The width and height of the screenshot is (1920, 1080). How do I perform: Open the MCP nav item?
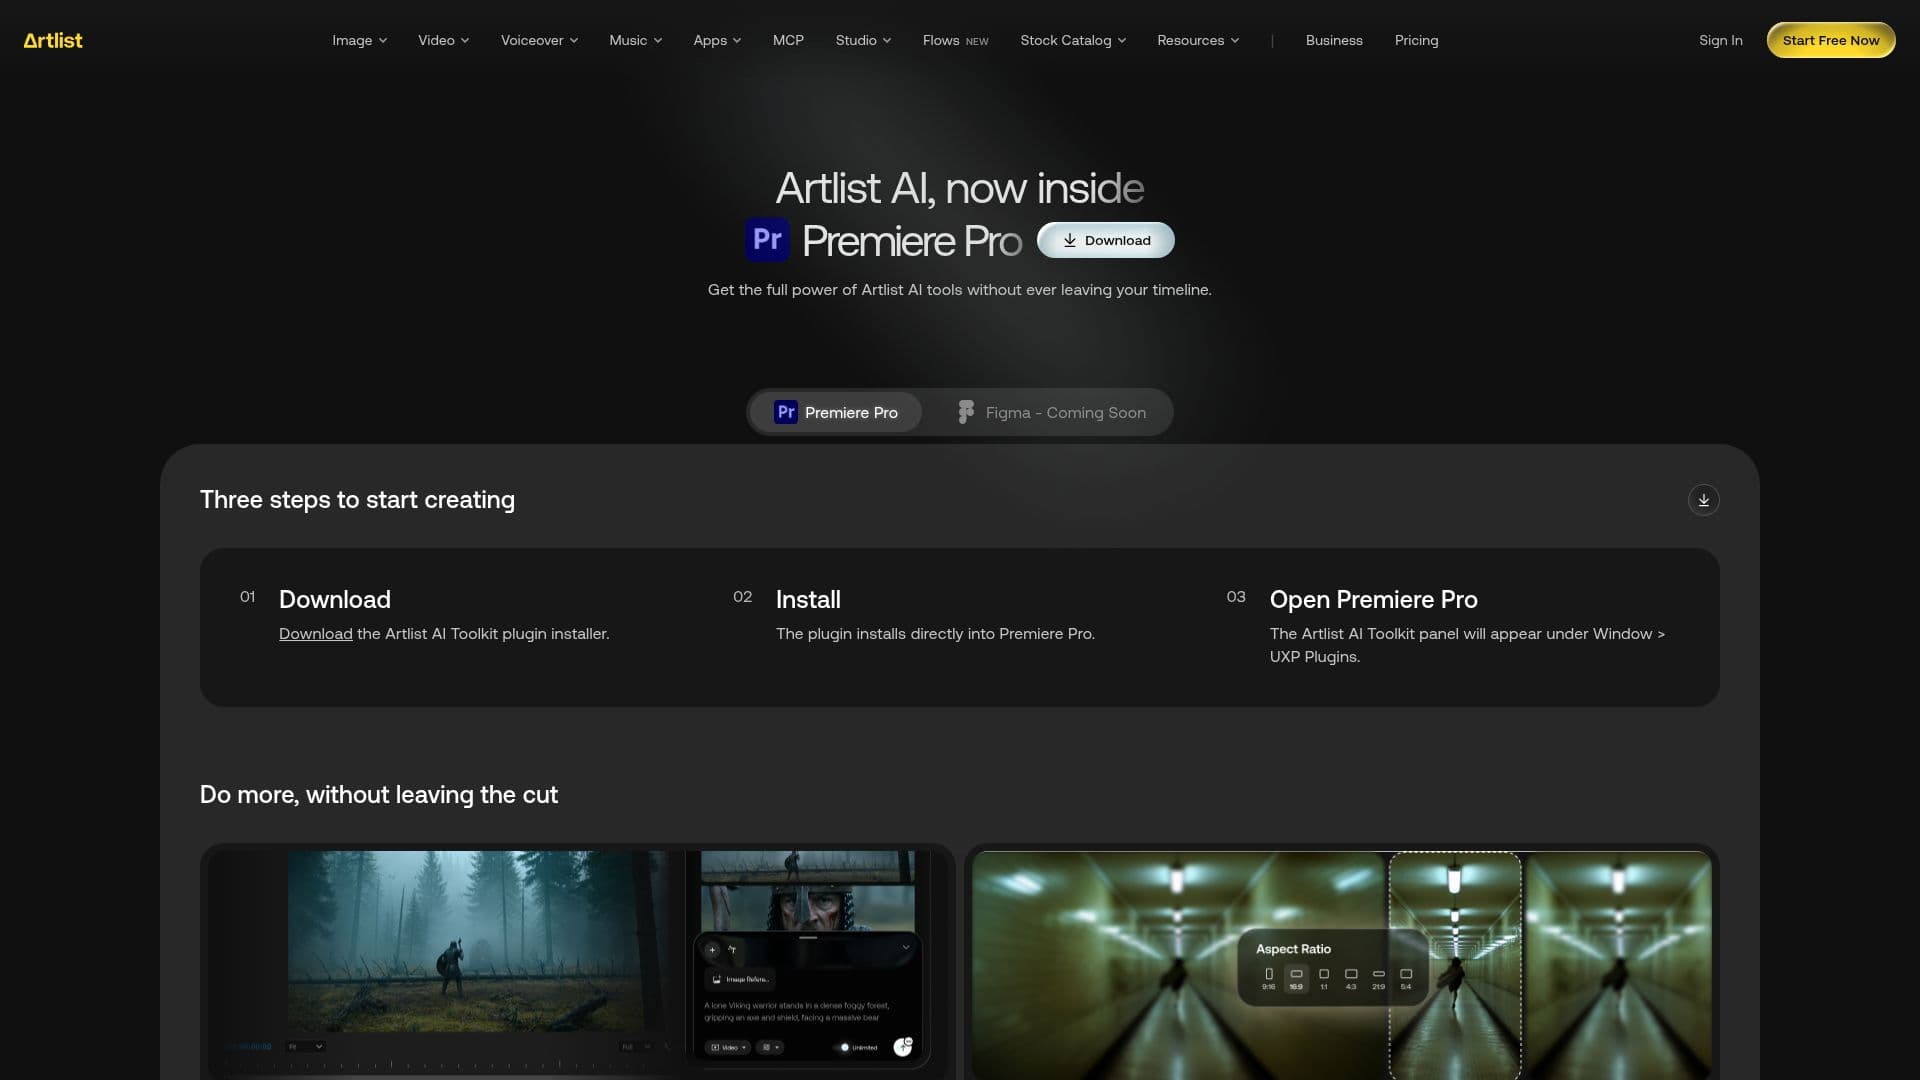coord(788,40)
